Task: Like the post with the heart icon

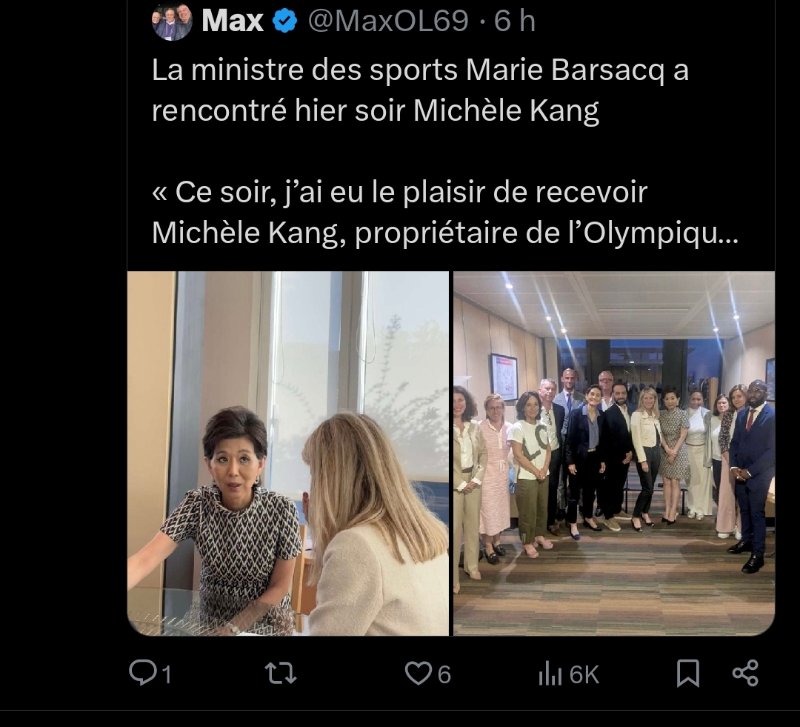Action: coord(417,674)
